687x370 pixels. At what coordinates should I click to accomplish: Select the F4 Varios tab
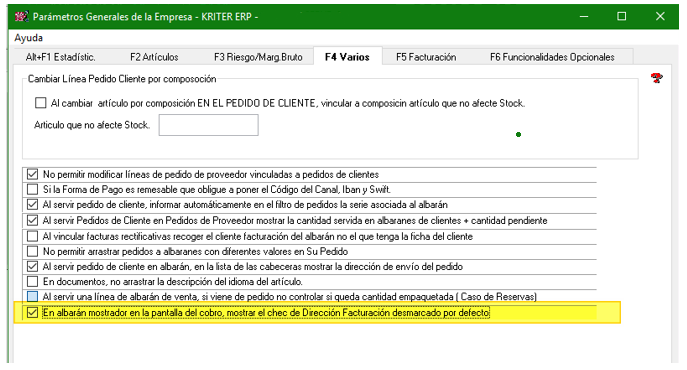[347, 57]
